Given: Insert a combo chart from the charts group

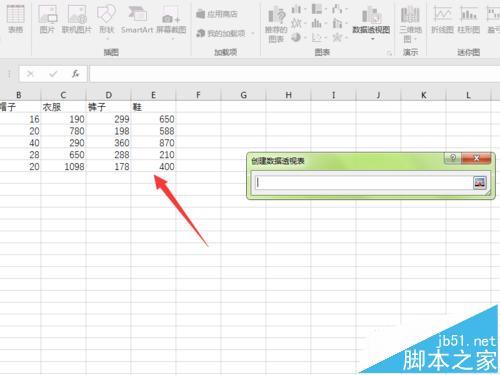Looking at the screenshot, I should [x=339, y=23].
